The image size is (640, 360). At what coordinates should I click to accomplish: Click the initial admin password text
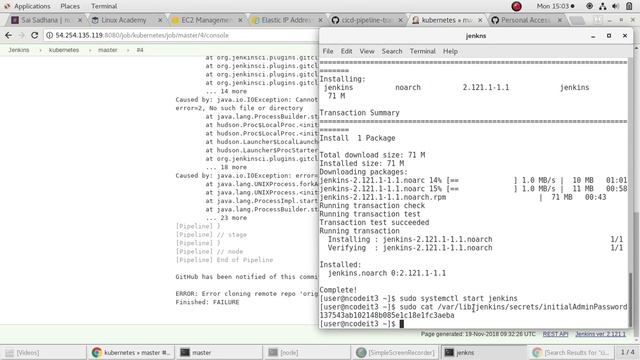[x=387, y=315]
